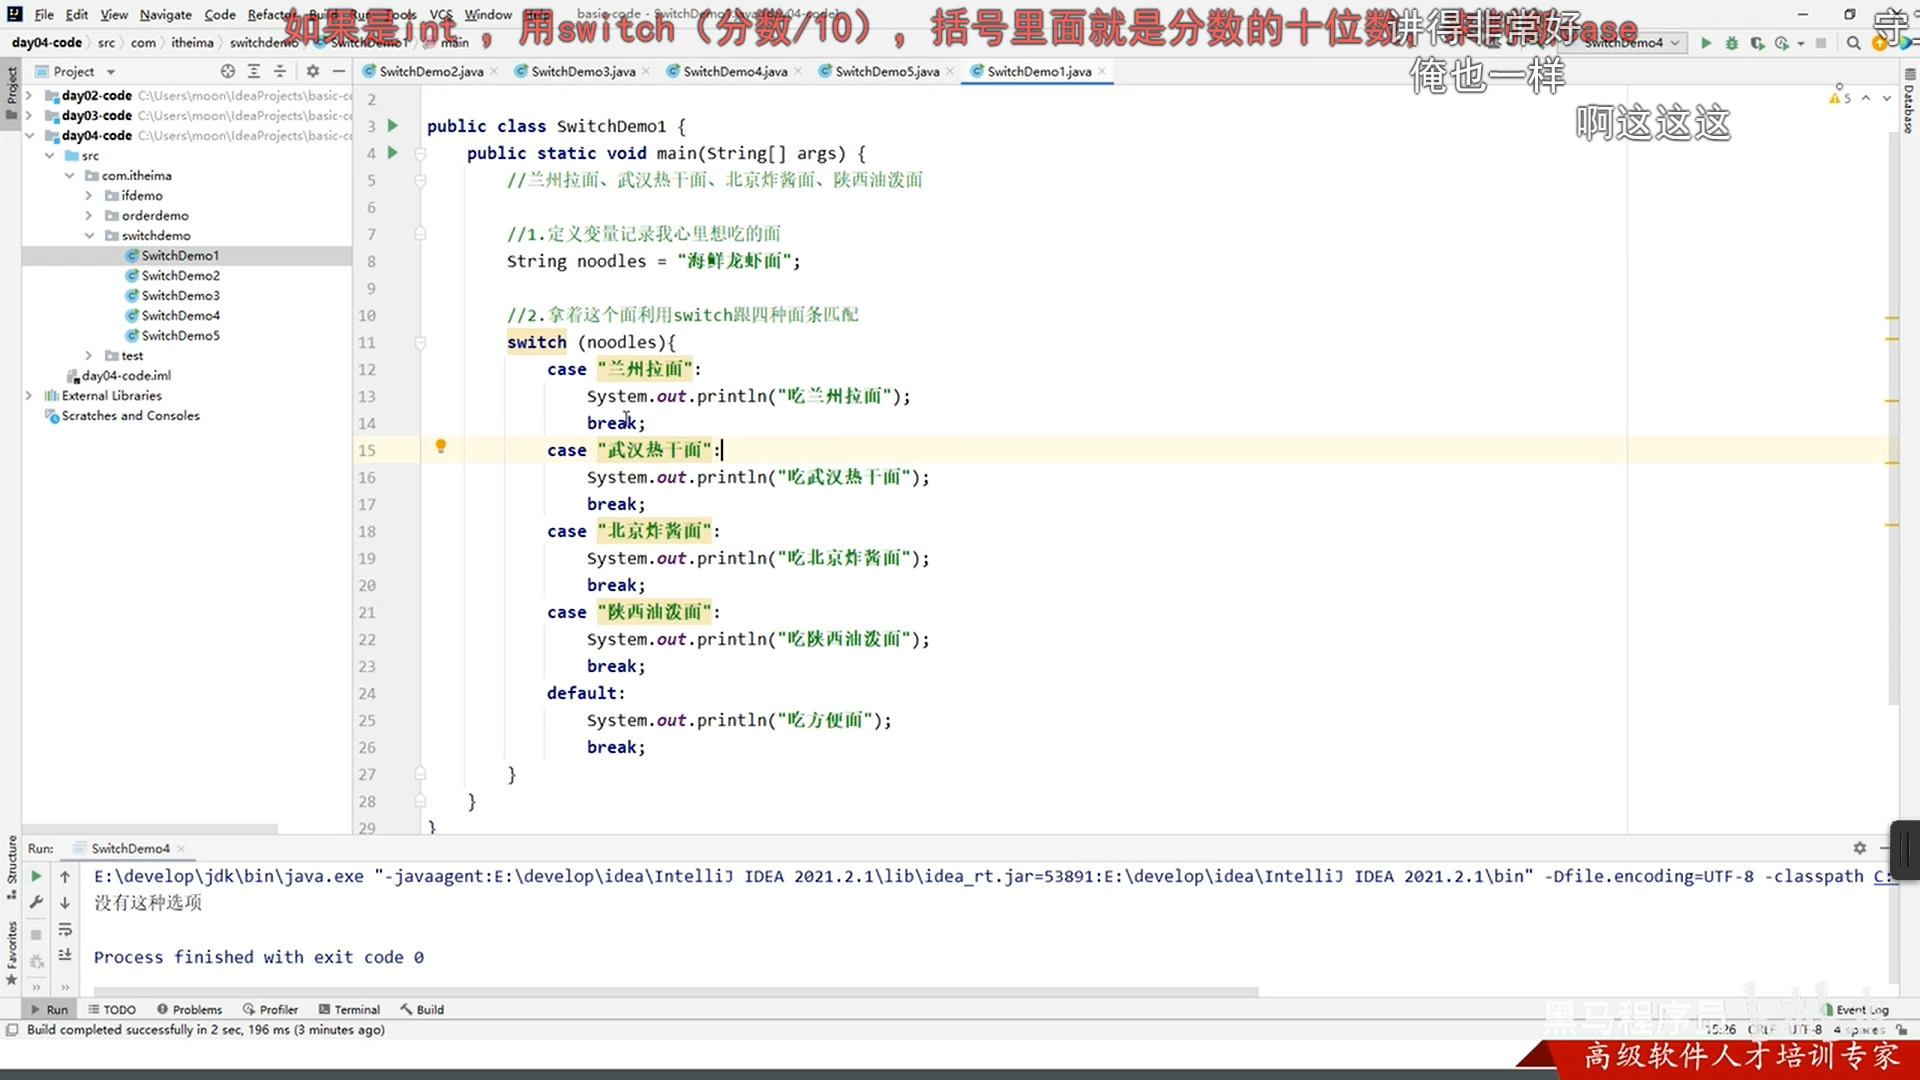
Task: Click the yellow intention bulb on line 15
Action: [440, 447]
